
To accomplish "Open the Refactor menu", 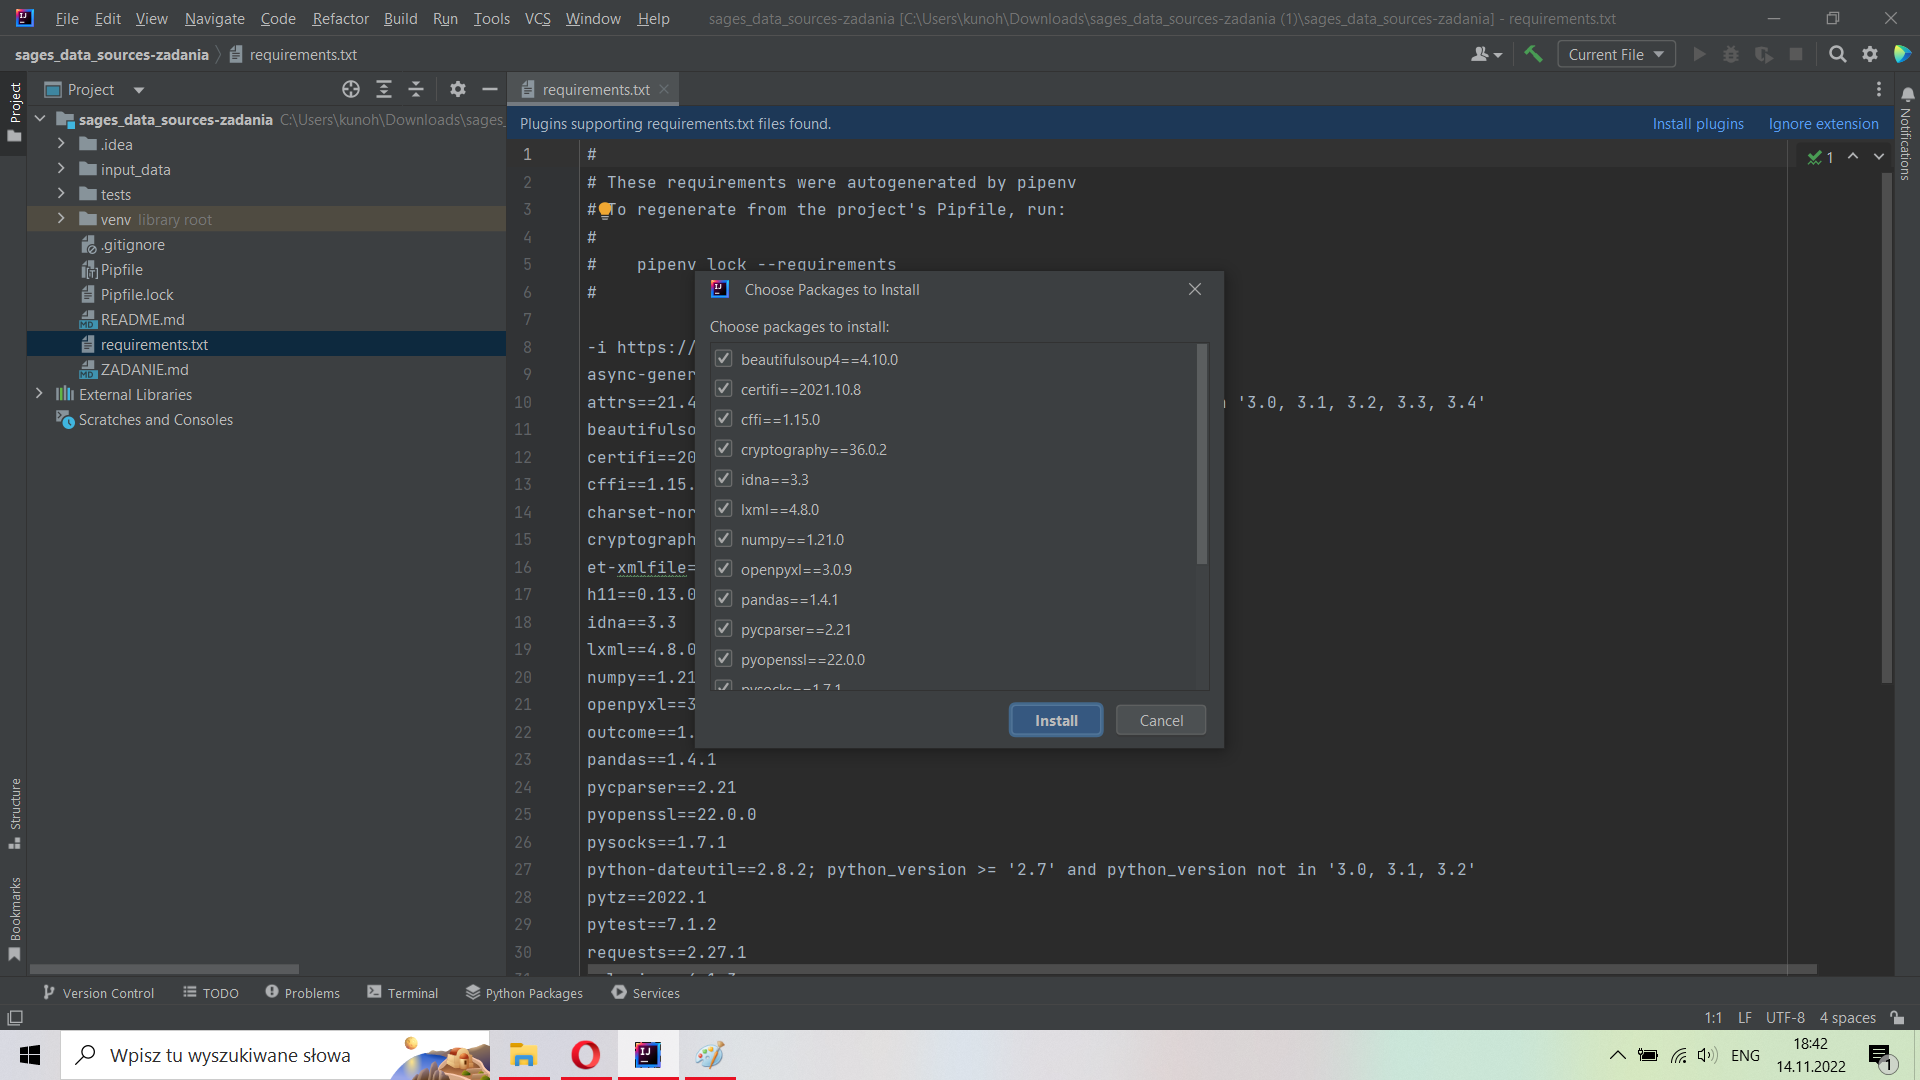I will (x=340, y=17).
